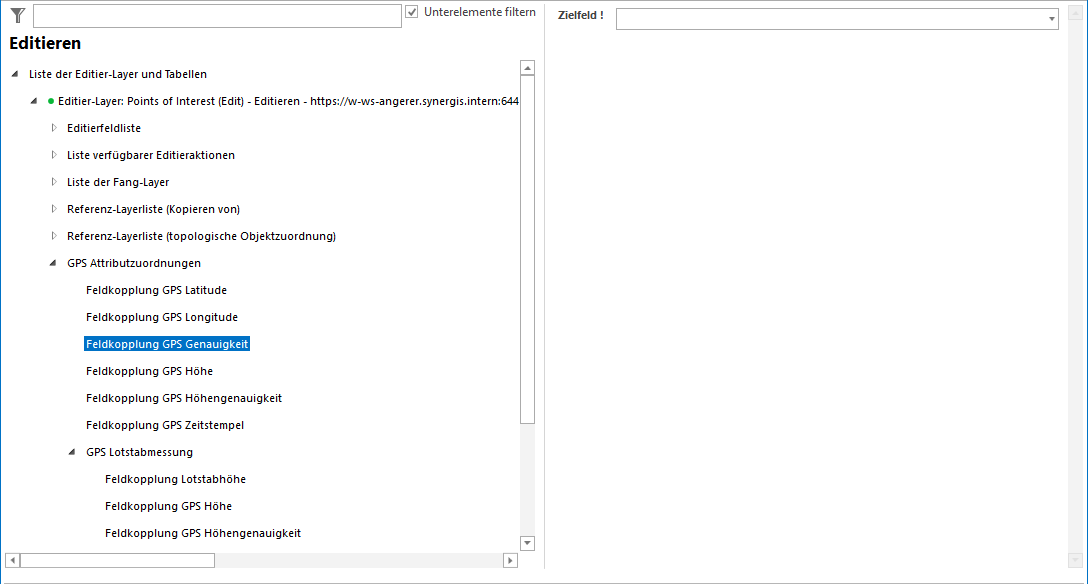Select Feldkopplung GPS Zeitstempel
Image resolution: width=1088 pixels, height=584 pixels.
[165, 426]
